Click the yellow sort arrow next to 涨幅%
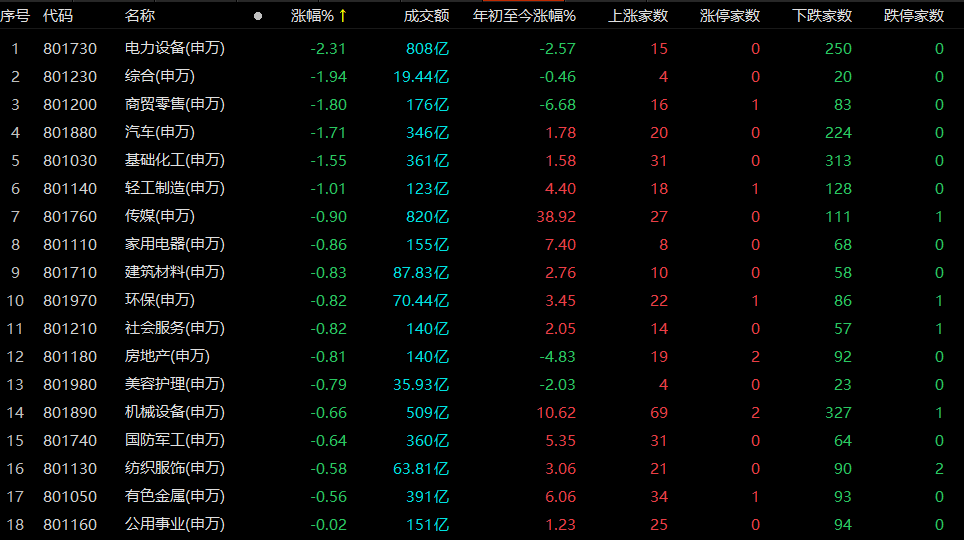This screenshot has height=540, width=964. click(x=342, y=16)
